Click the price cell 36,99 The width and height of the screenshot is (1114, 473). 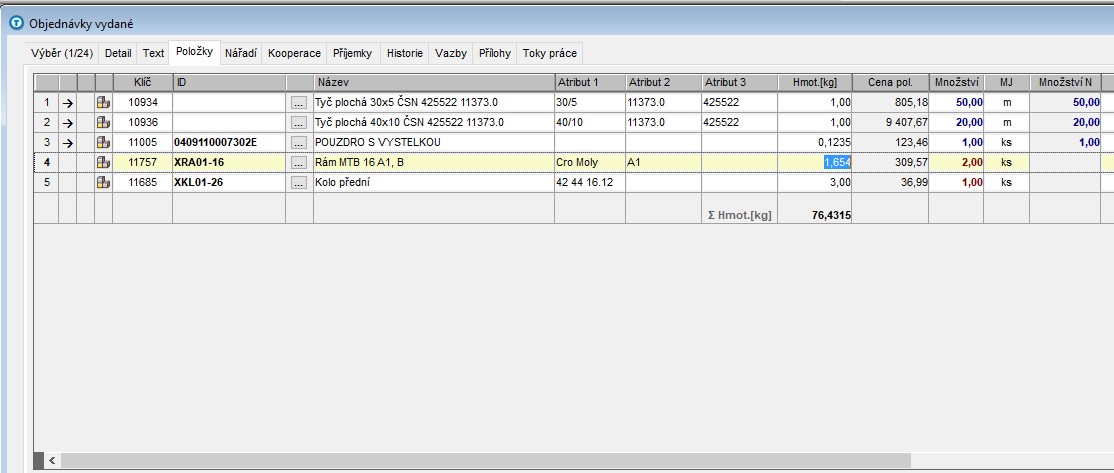(x=890, y=183)
